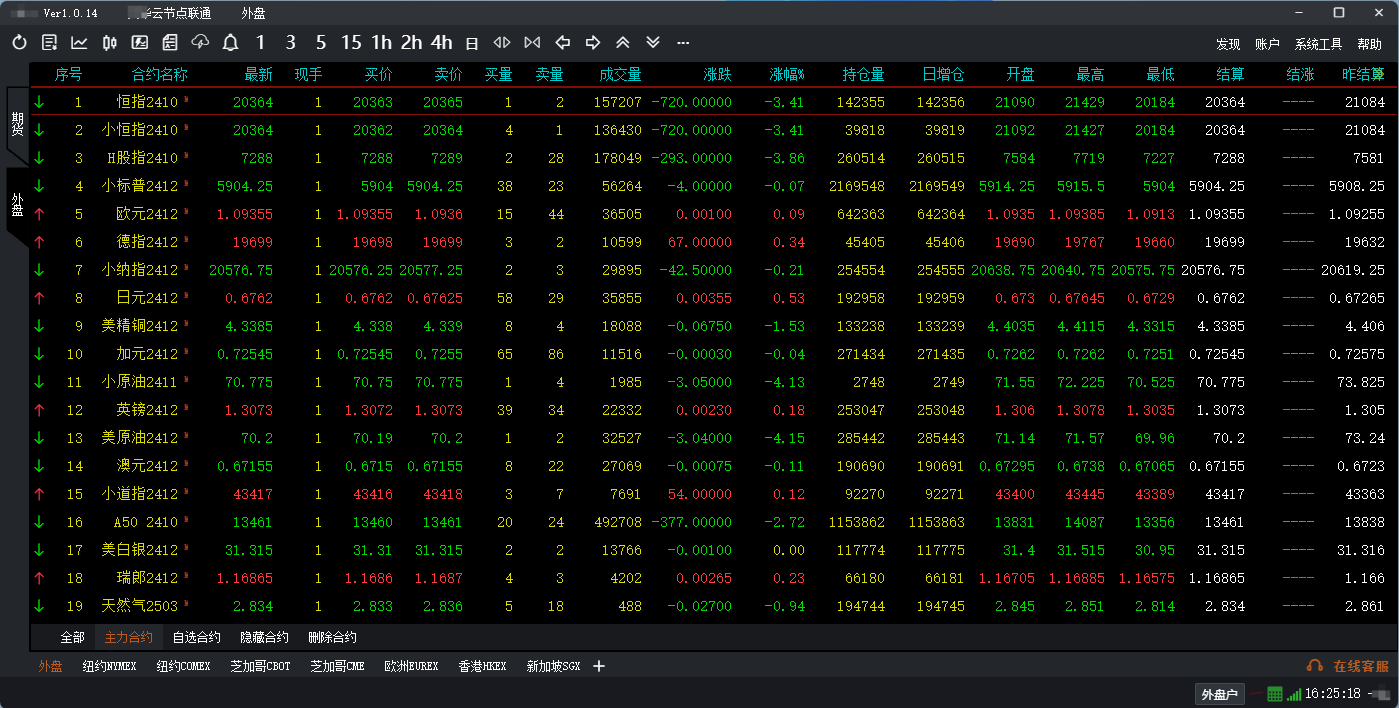Select the 1h period button
Viewport: 1399px width, 708px height.
click(x=381, y=43)
